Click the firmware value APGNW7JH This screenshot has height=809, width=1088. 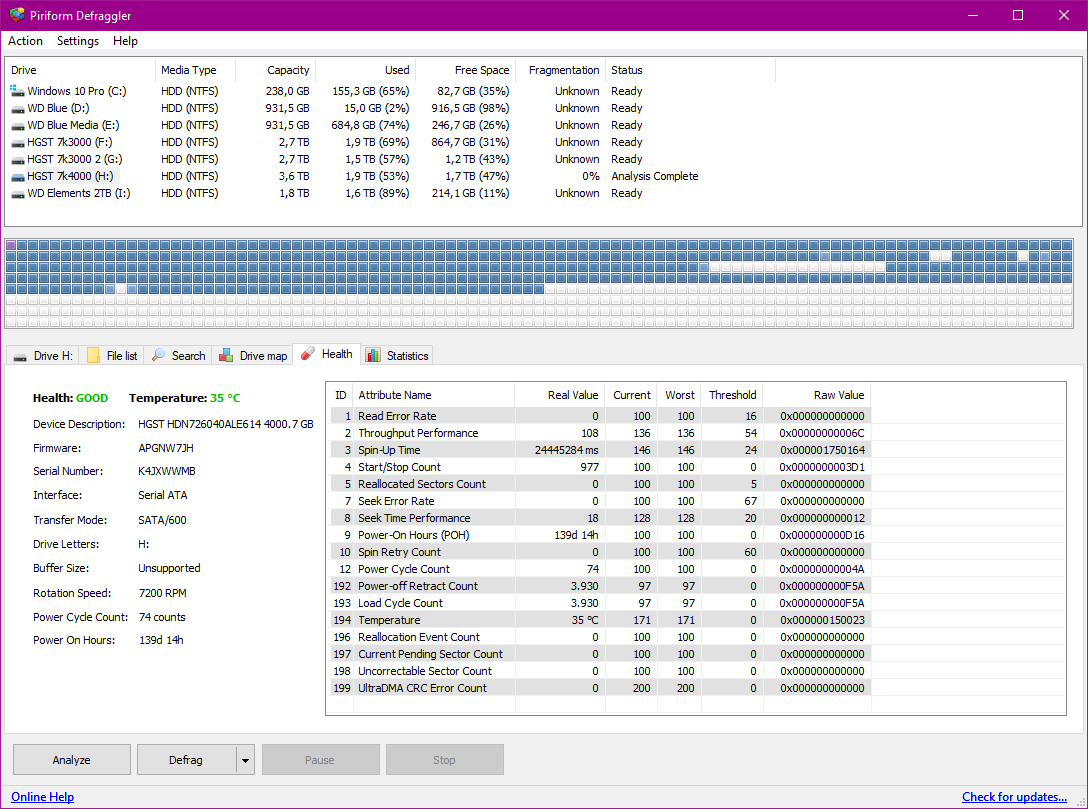pyautogui.click(x=166, y=448)
